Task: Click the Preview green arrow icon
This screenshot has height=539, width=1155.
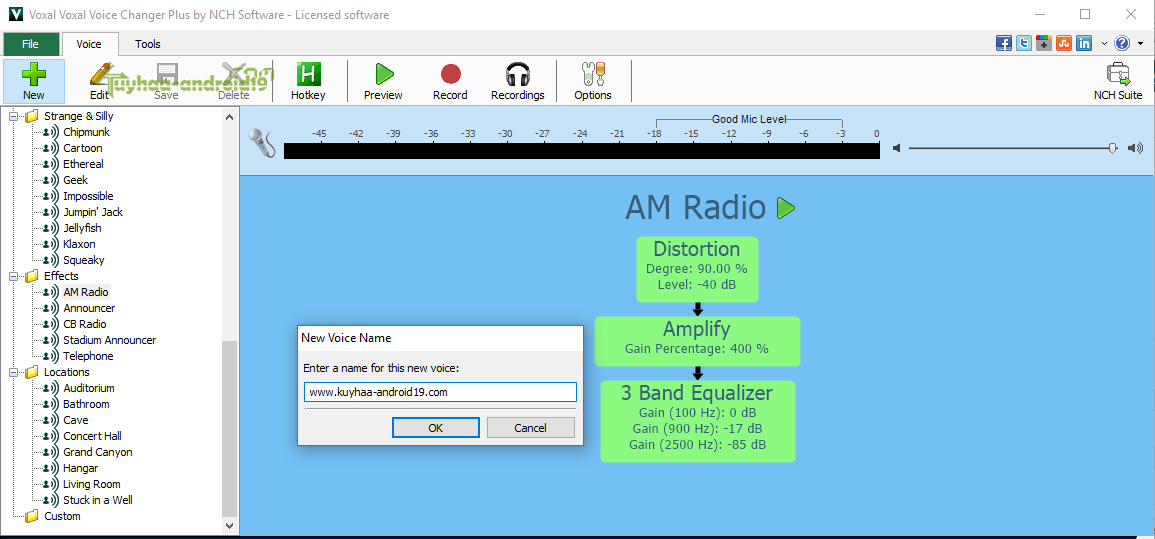Action: tap(384, 75)
